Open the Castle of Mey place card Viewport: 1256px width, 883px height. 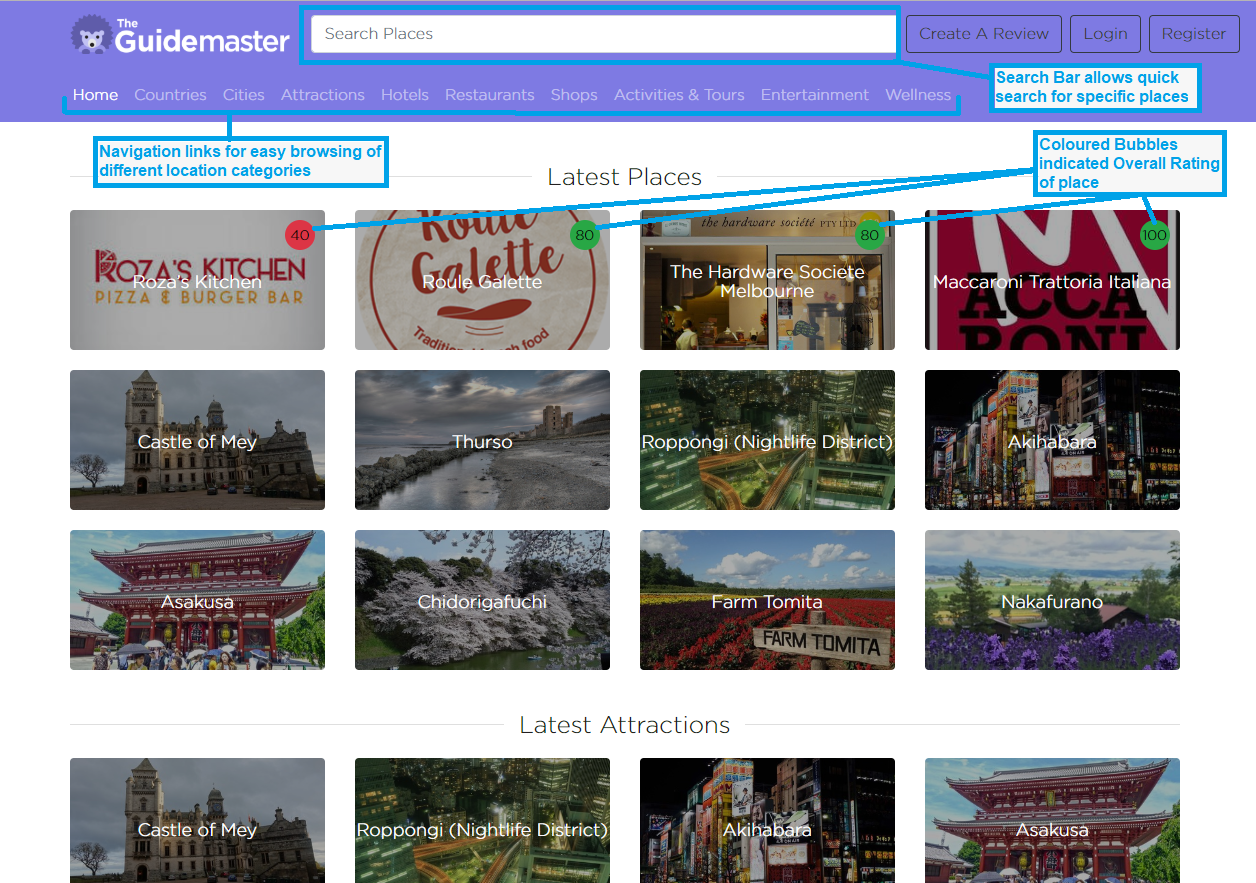(197, 440)
